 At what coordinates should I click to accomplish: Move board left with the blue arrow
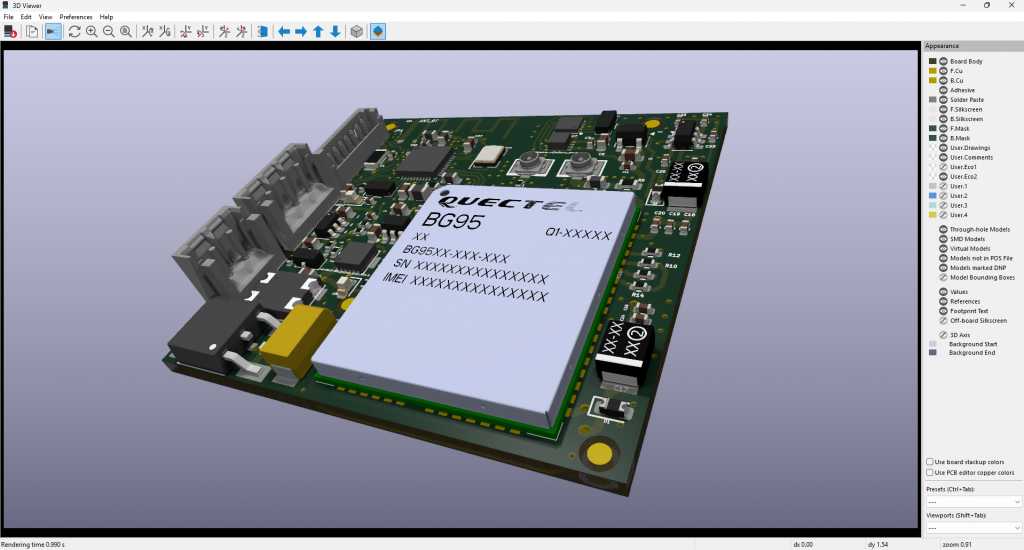tap(284, 31)
